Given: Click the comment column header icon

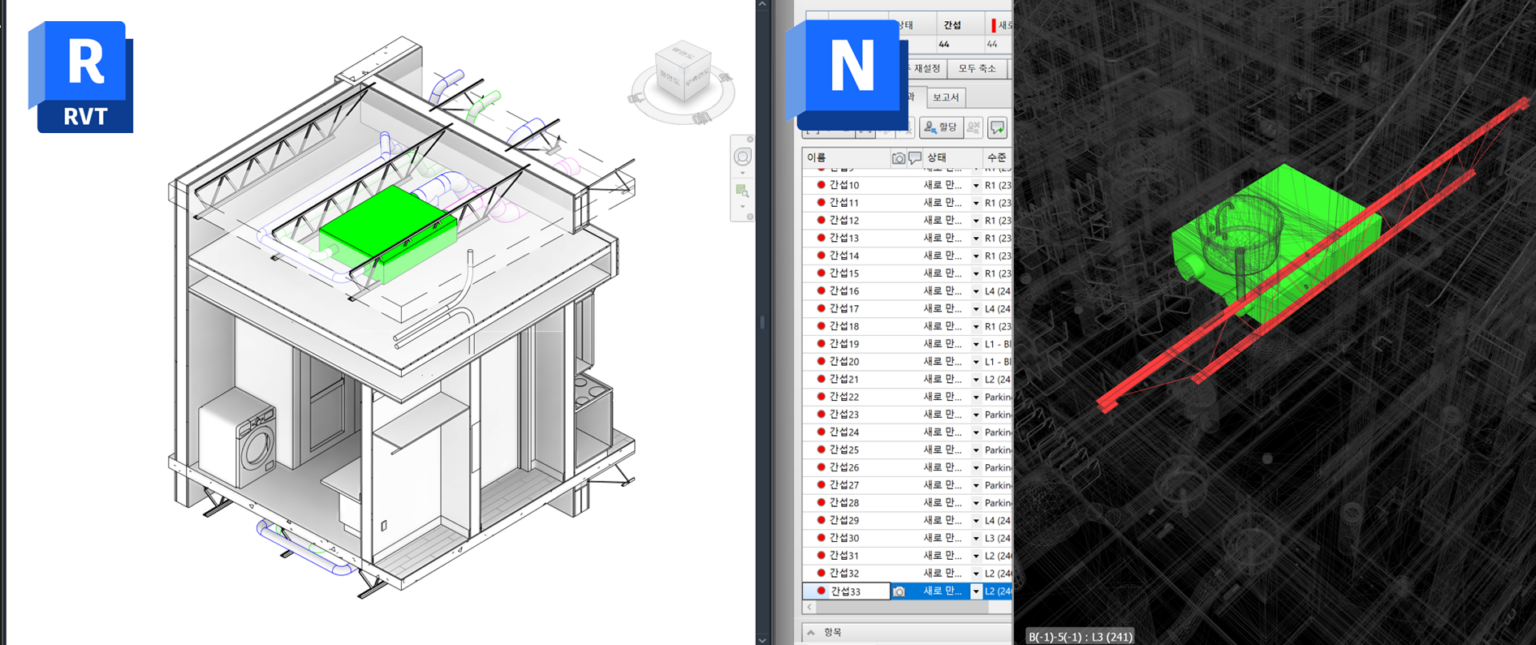Looking at the screenshot, I should (914, 158).
